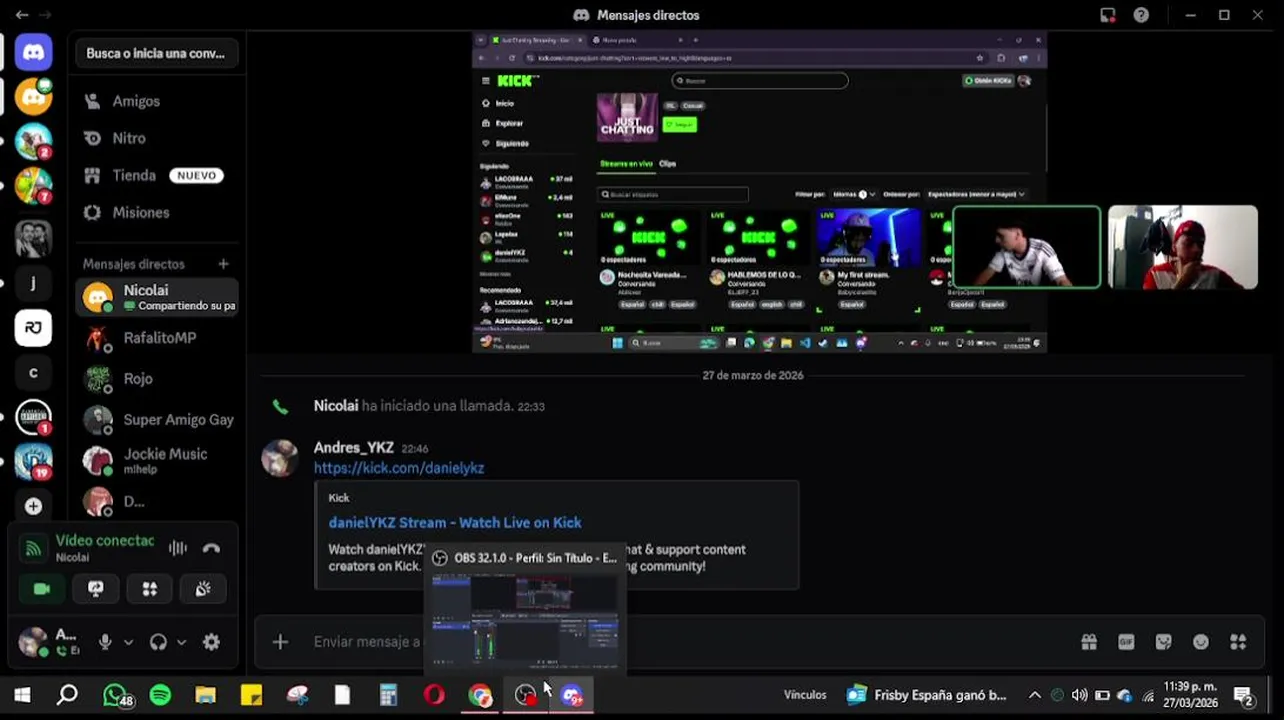
Task: Click the message attachment plus button
Action: tap(280, 642)
